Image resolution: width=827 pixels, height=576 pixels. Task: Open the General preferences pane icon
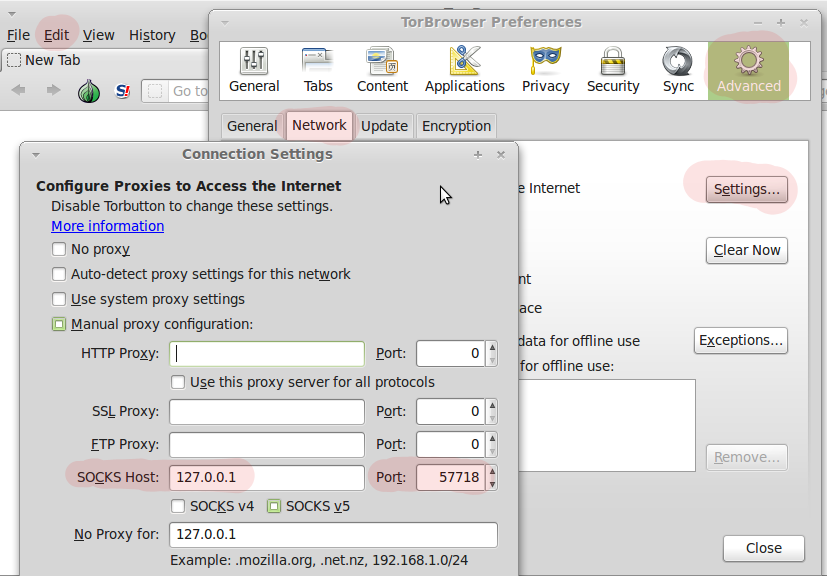point(254,70)
